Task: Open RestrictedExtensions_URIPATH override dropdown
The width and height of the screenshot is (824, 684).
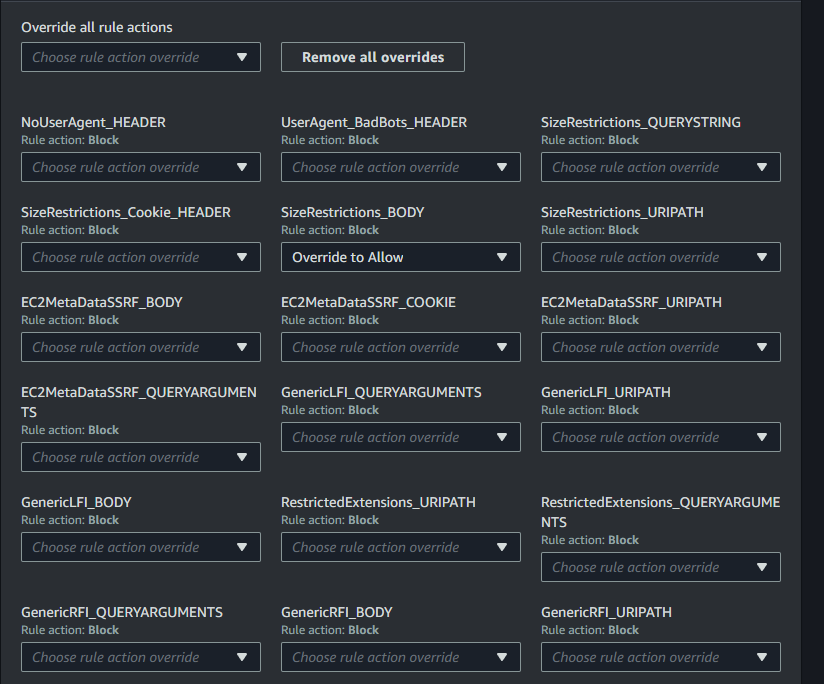Action: pos(400,547)
